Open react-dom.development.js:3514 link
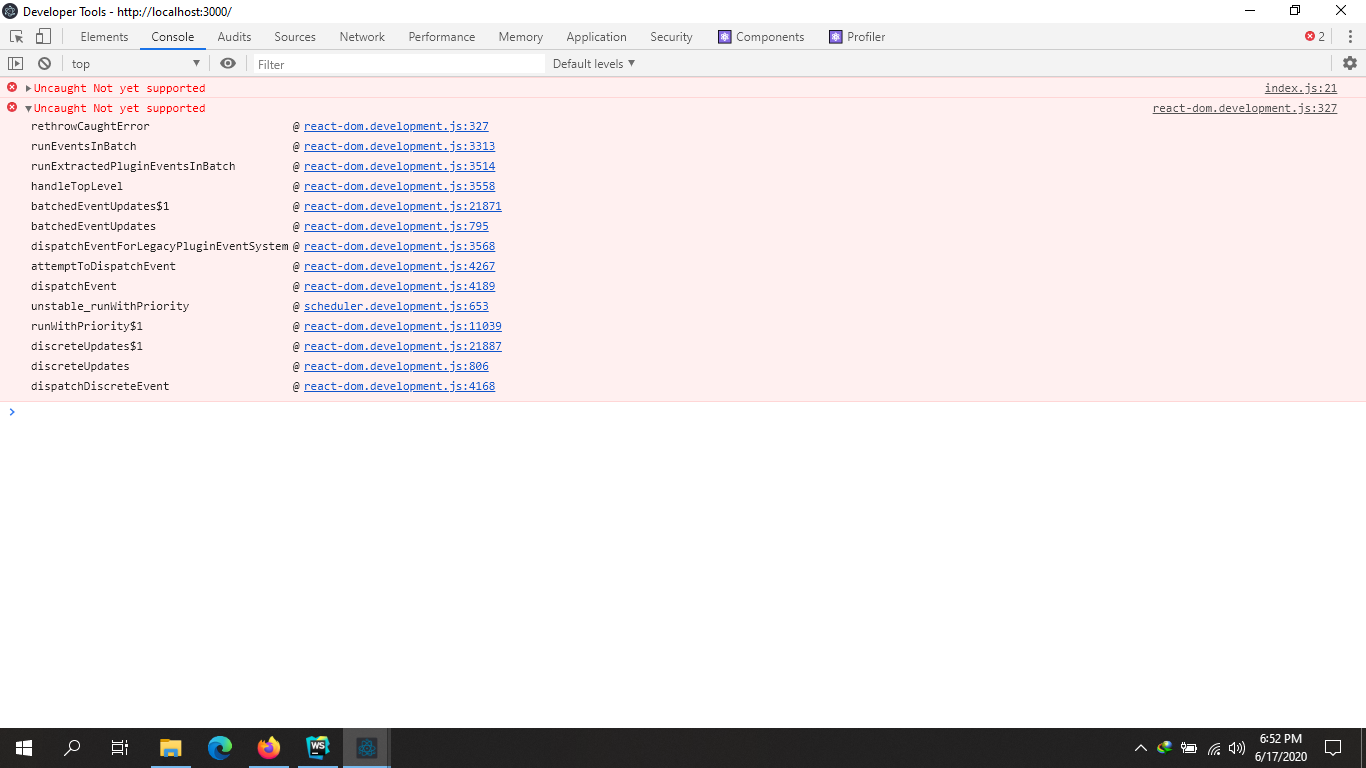1366x768 pixels. pyautogui.click(x=399, y=166)
